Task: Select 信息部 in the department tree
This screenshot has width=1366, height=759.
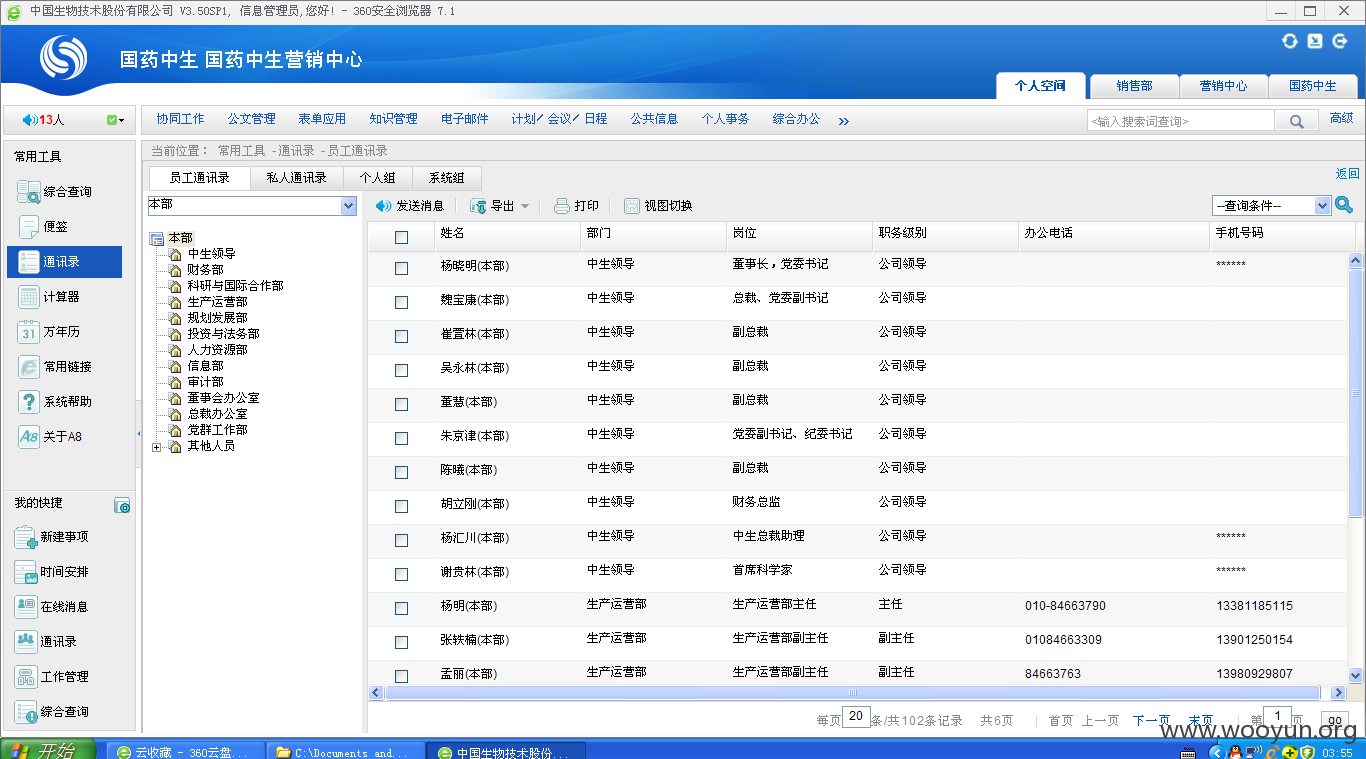Action: pyautogui.click(x=205, y=366)
